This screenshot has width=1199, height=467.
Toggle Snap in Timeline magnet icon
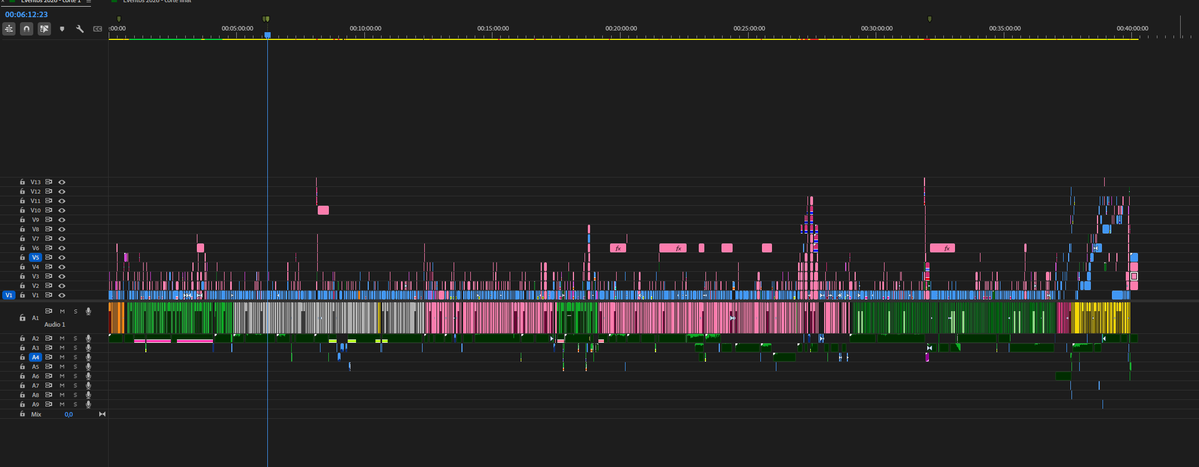(27, 28)
